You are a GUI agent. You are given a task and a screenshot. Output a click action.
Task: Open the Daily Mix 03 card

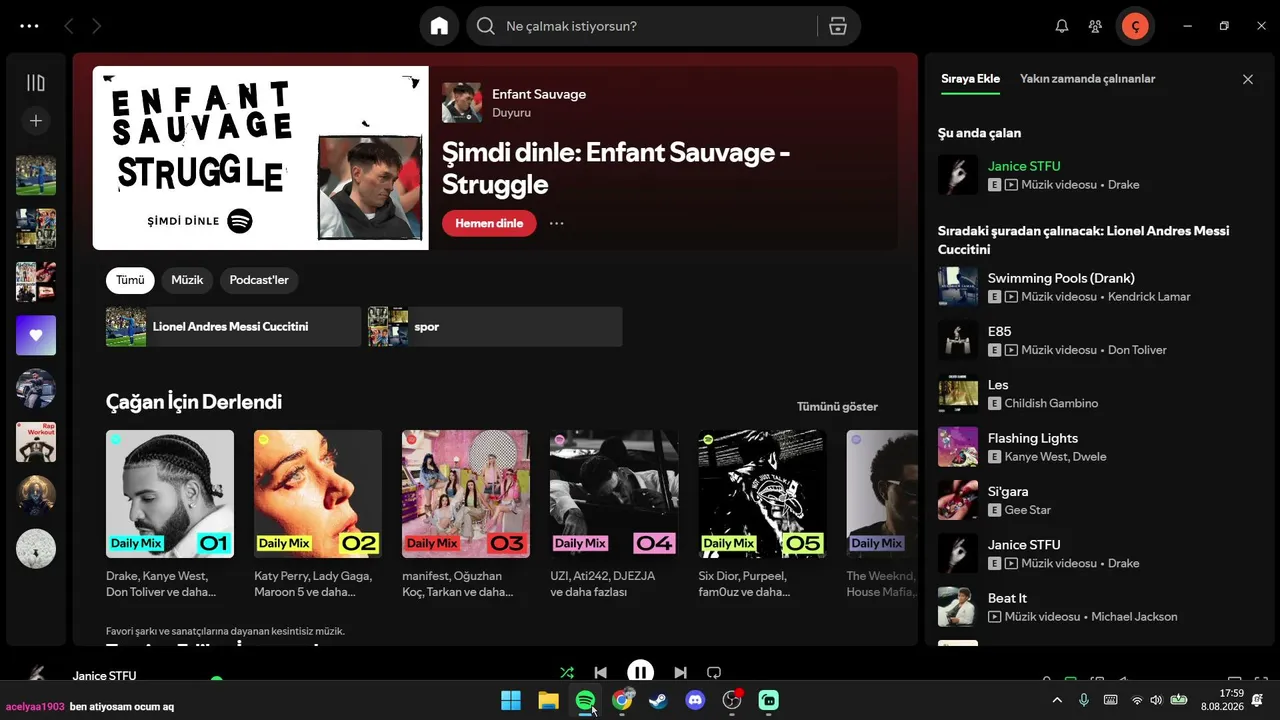click(x=466, y=515)
